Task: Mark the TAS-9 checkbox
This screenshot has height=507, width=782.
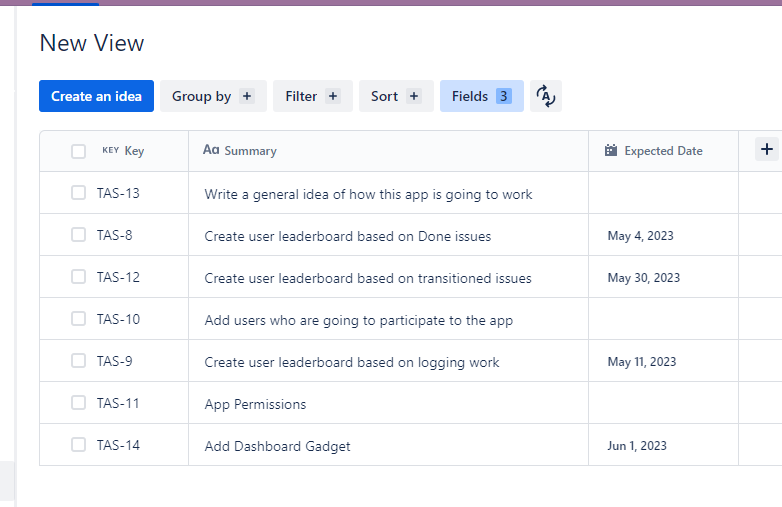Action: pos(78,360)
